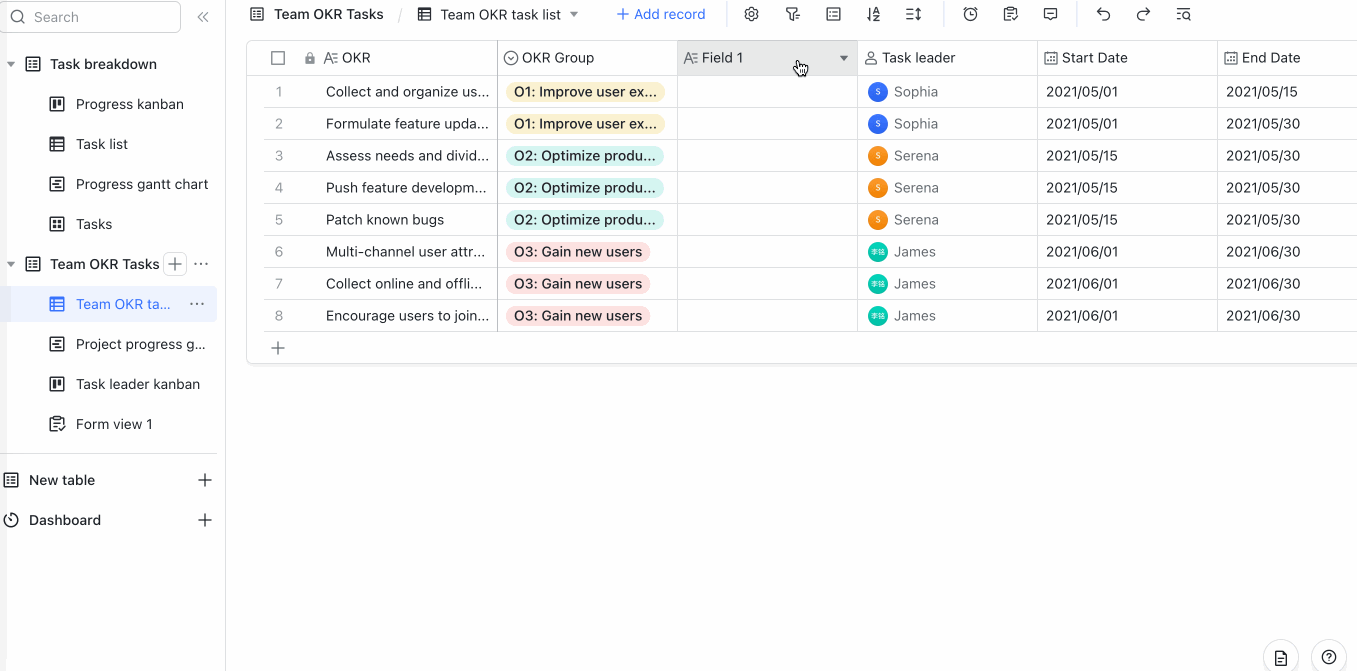Click the undo icon
This screenshot has height=671, width=1357.
pos(1103,14)
